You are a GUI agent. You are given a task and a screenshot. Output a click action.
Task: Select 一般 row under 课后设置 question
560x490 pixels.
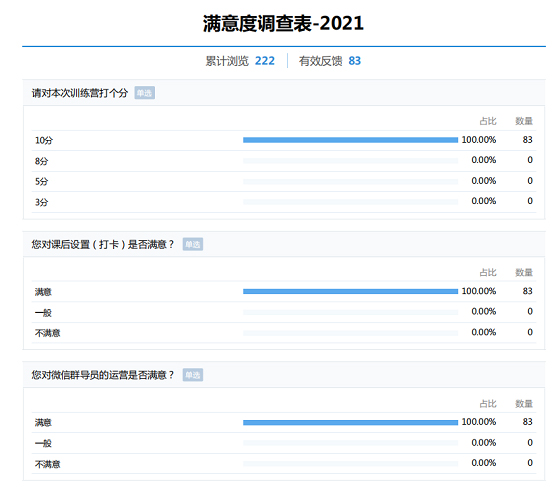pyautogui.click(x=284, y=312)
